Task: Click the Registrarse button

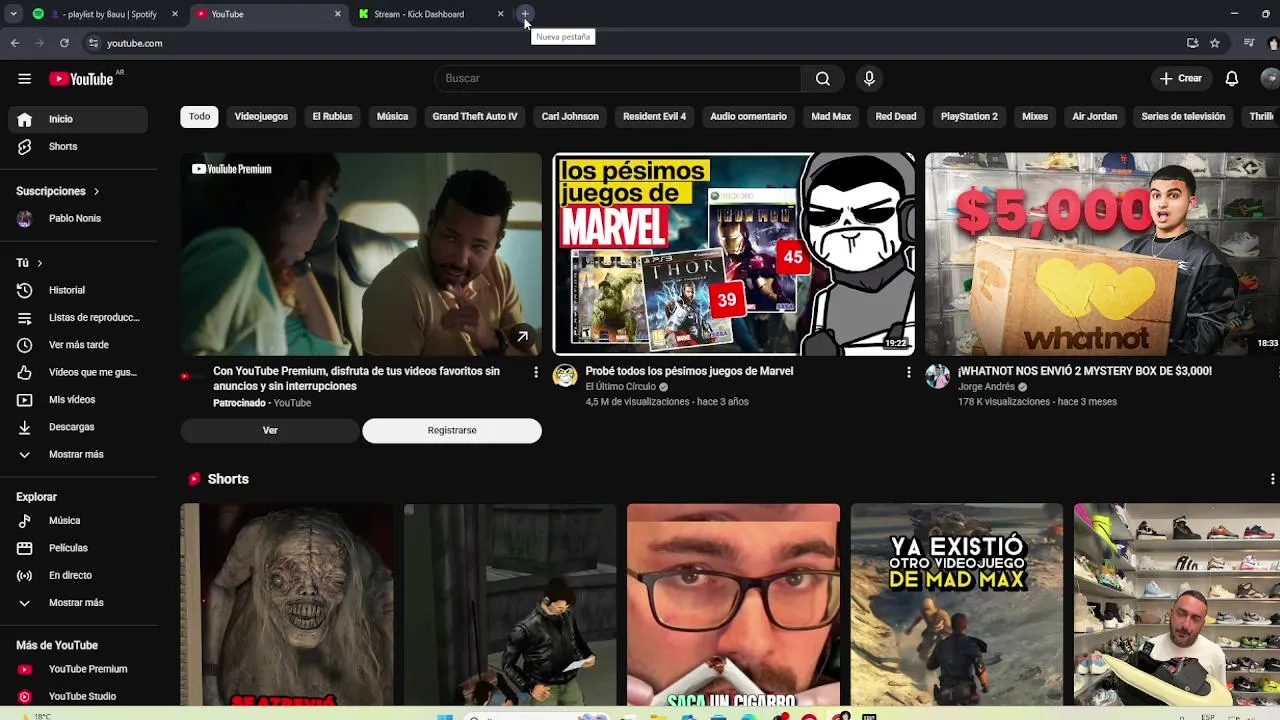Action: point(452,430)
